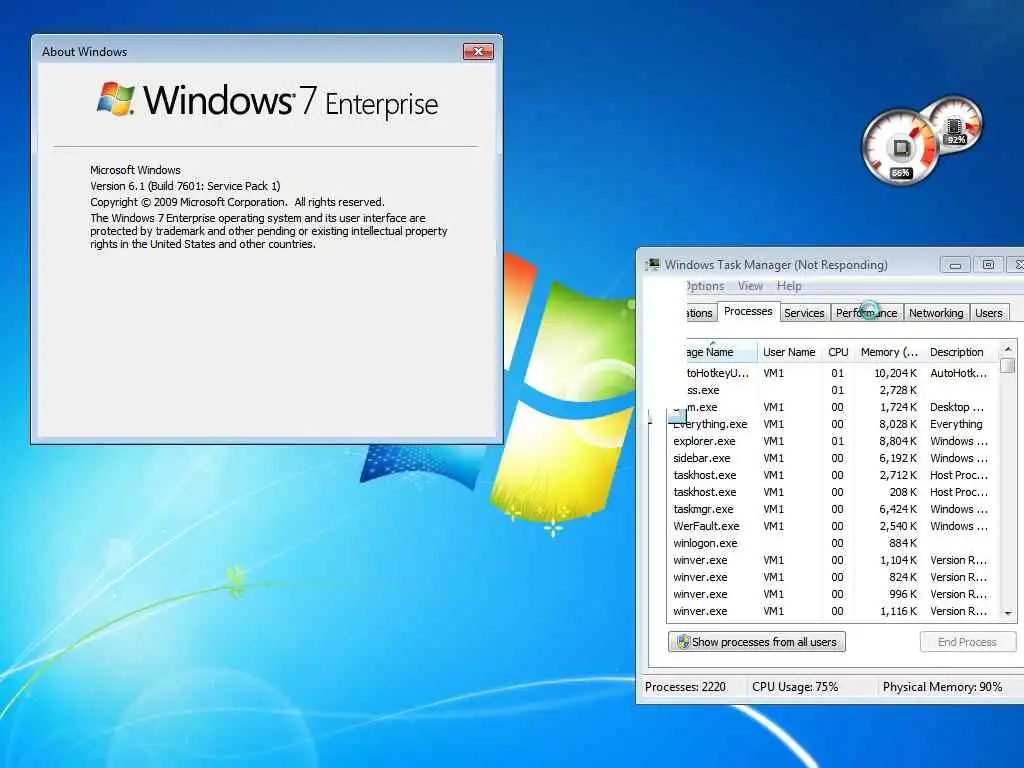Select the winver.exe row using 824 K

[x=832, y=577]
